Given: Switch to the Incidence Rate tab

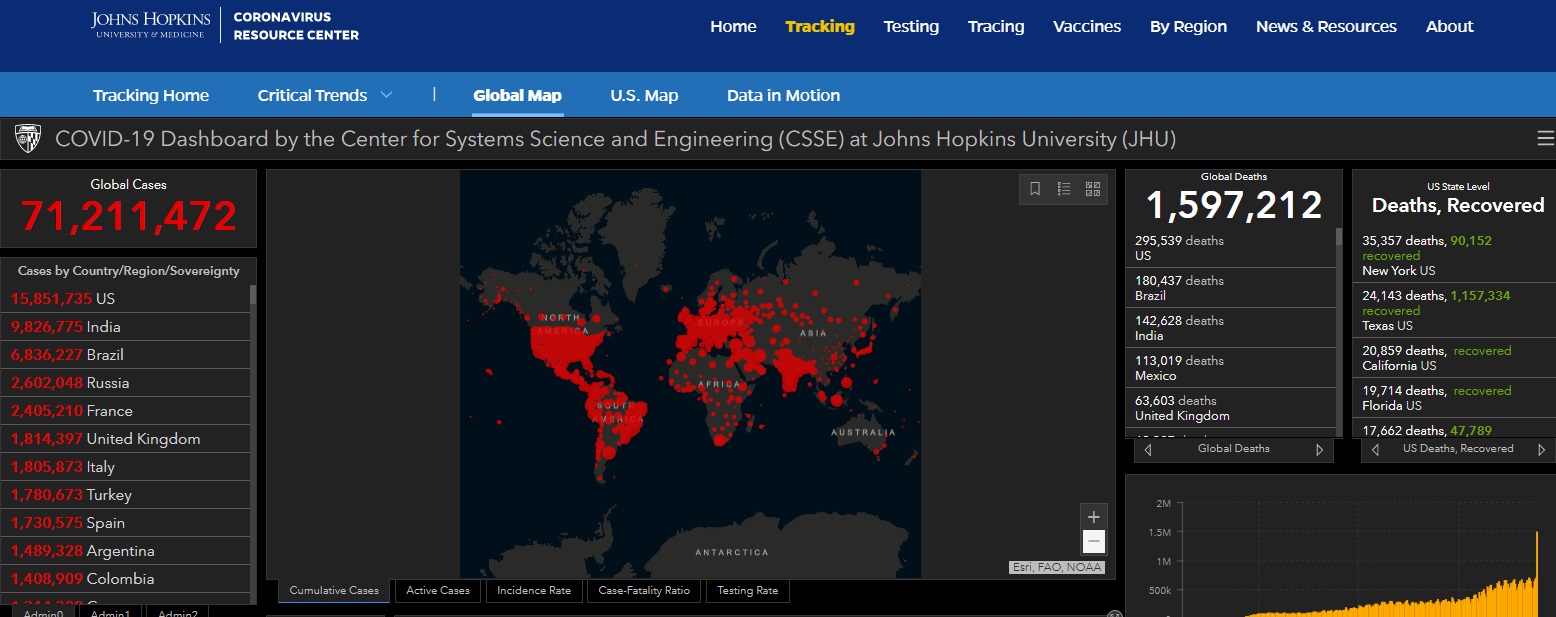Looking at the screenshot, I should tap(534, 591).
